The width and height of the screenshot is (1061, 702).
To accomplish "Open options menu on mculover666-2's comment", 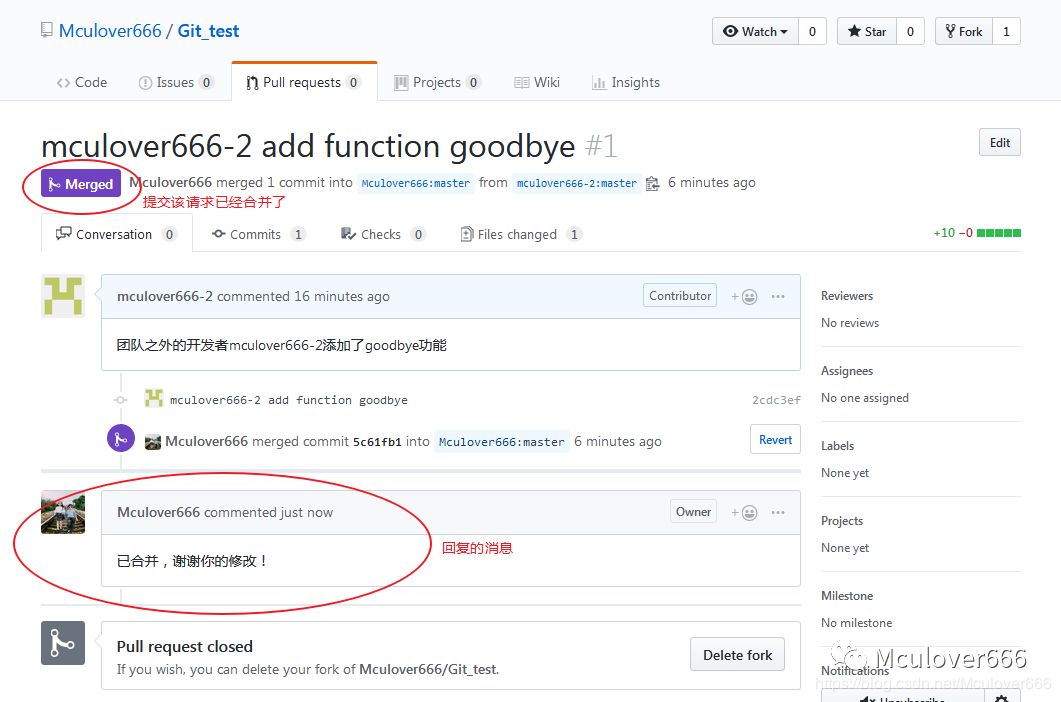I will coord(778,296).
